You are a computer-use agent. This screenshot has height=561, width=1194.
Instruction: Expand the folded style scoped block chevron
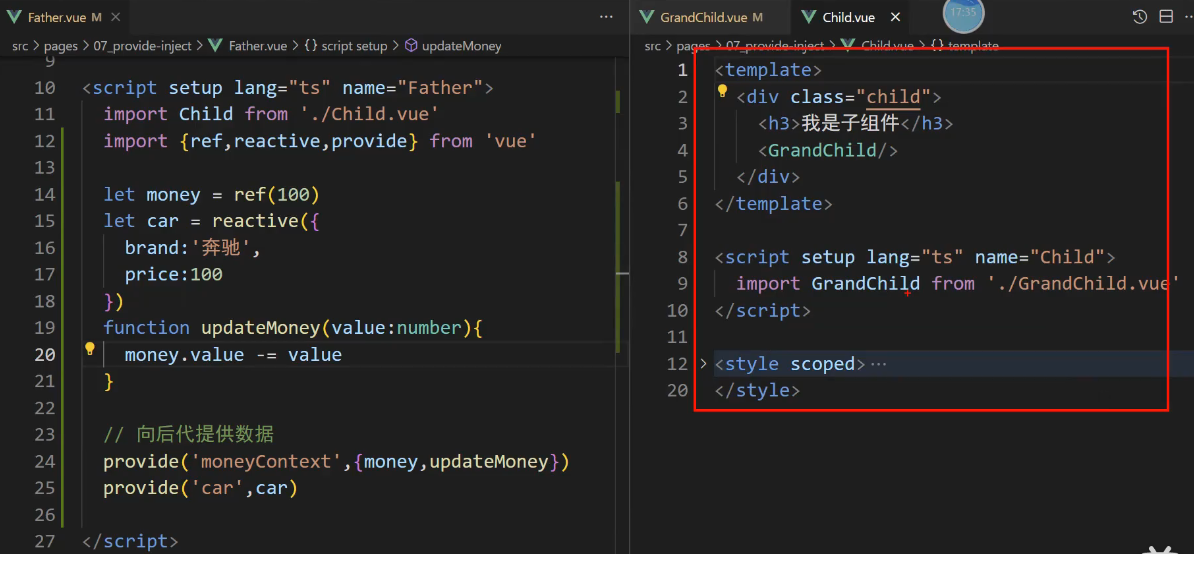pos(703,364)
